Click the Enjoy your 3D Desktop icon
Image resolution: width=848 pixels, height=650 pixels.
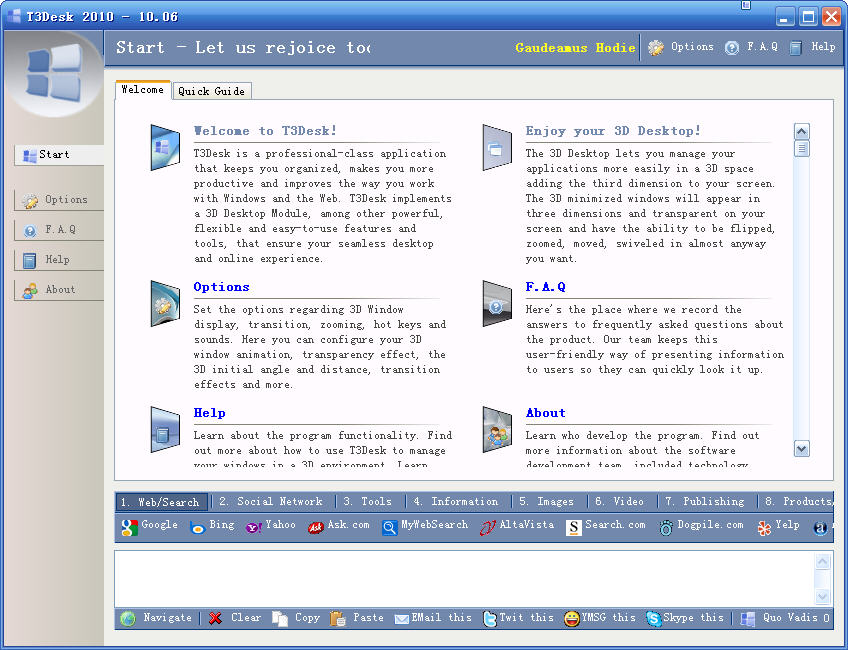coord(497,147)
